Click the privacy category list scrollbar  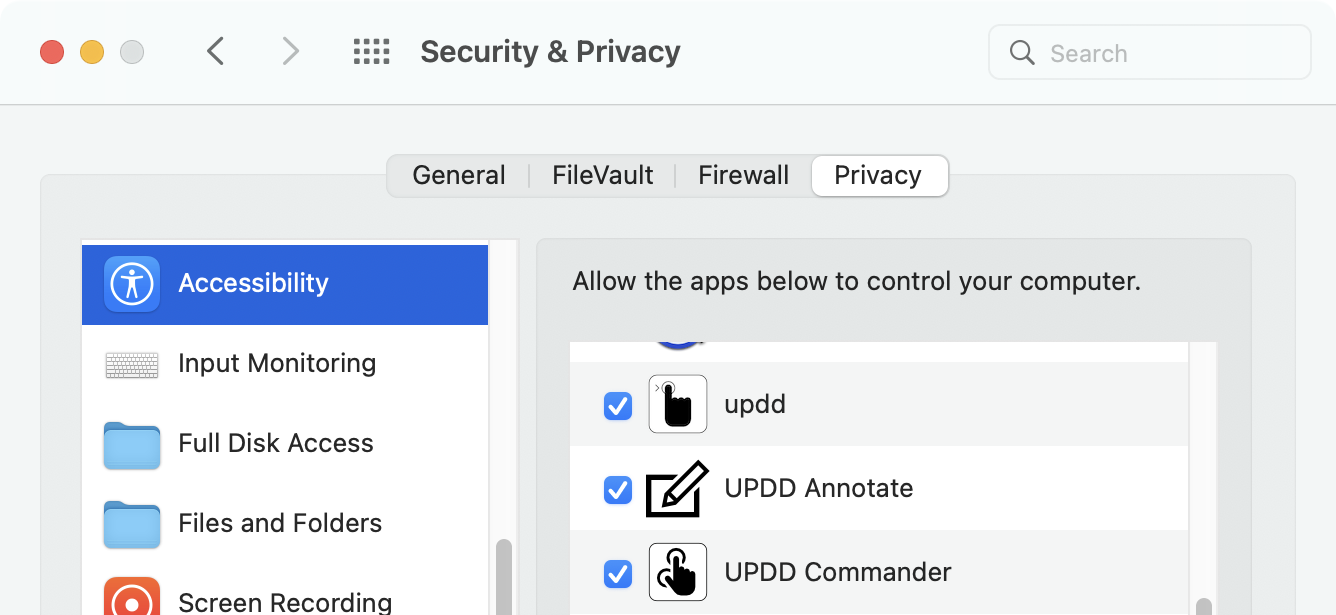coord(504,577)
